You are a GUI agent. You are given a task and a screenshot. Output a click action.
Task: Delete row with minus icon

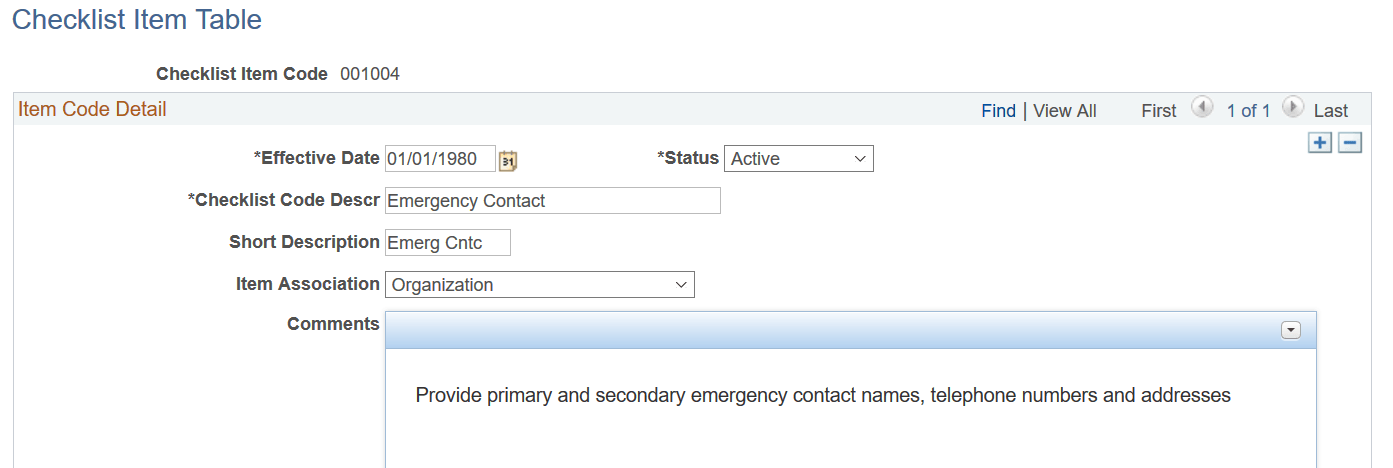(1350, 143)
